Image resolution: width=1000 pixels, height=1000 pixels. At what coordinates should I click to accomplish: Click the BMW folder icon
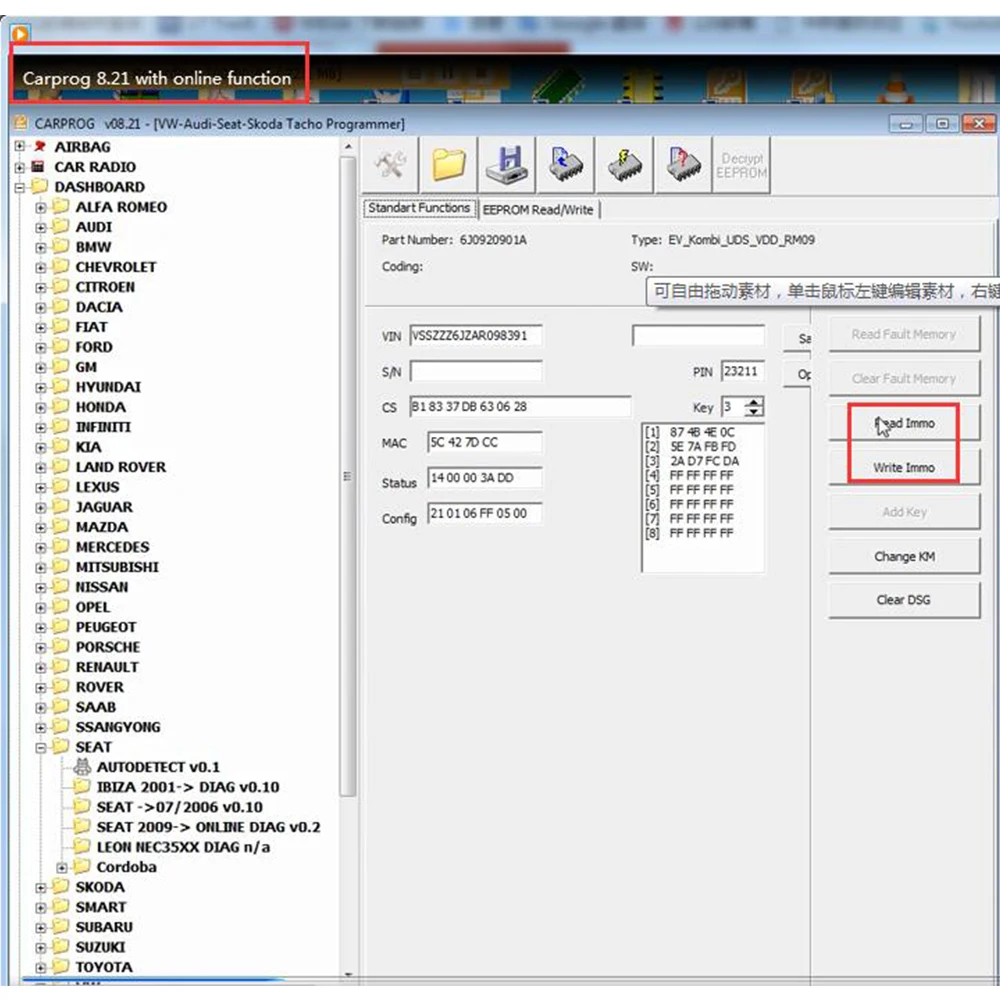[x=61, y=246]
